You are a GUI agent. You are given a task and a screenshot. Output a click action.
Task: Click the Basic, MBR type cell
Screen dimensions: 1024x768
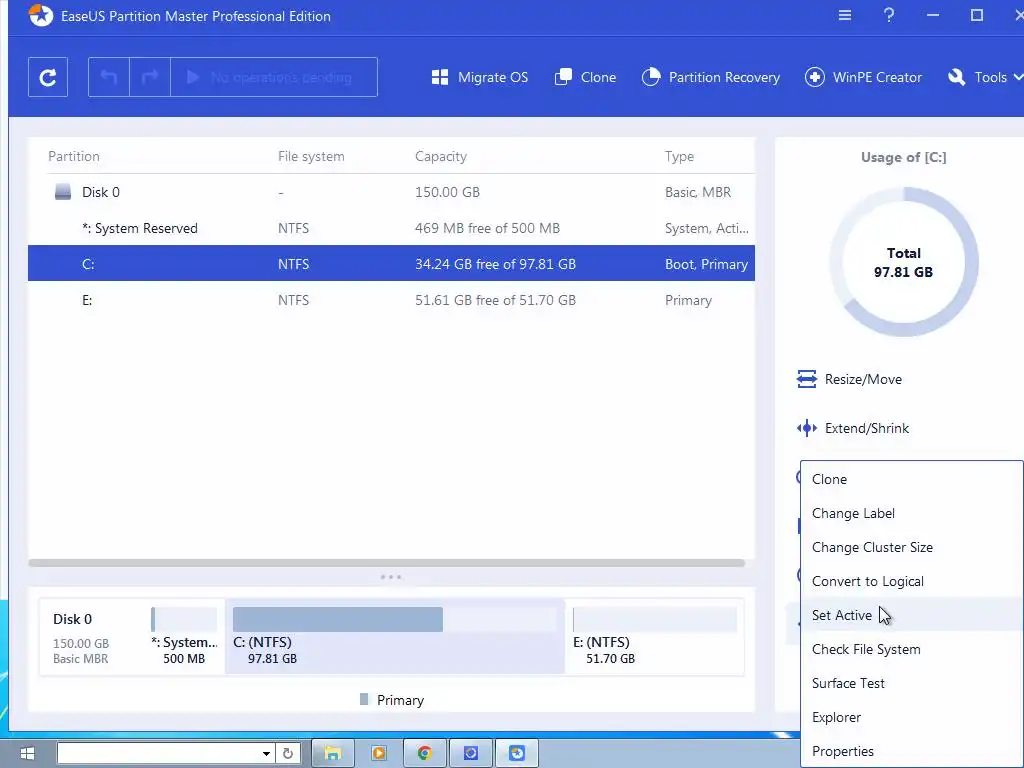pyautogui.click(x=697, y=192)
